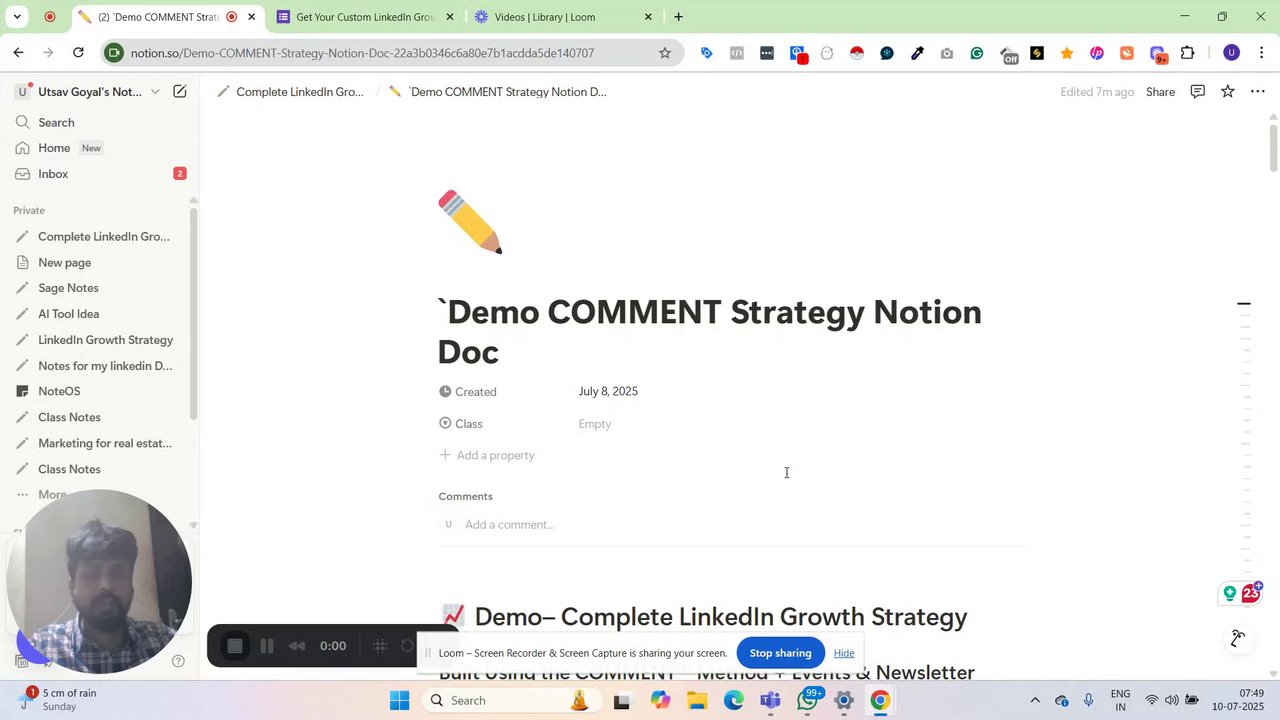Navigate to Complete LinkedIn Gro... breadcrumb
1280x720 pixels.
pyautogui.click(x=291, y=92)
